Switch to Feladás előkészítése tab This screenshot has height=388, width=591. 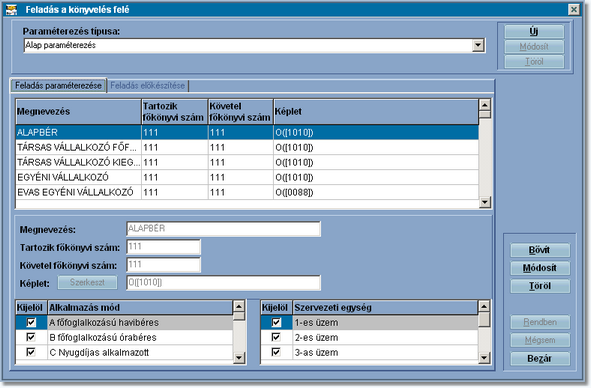[148, 86]
